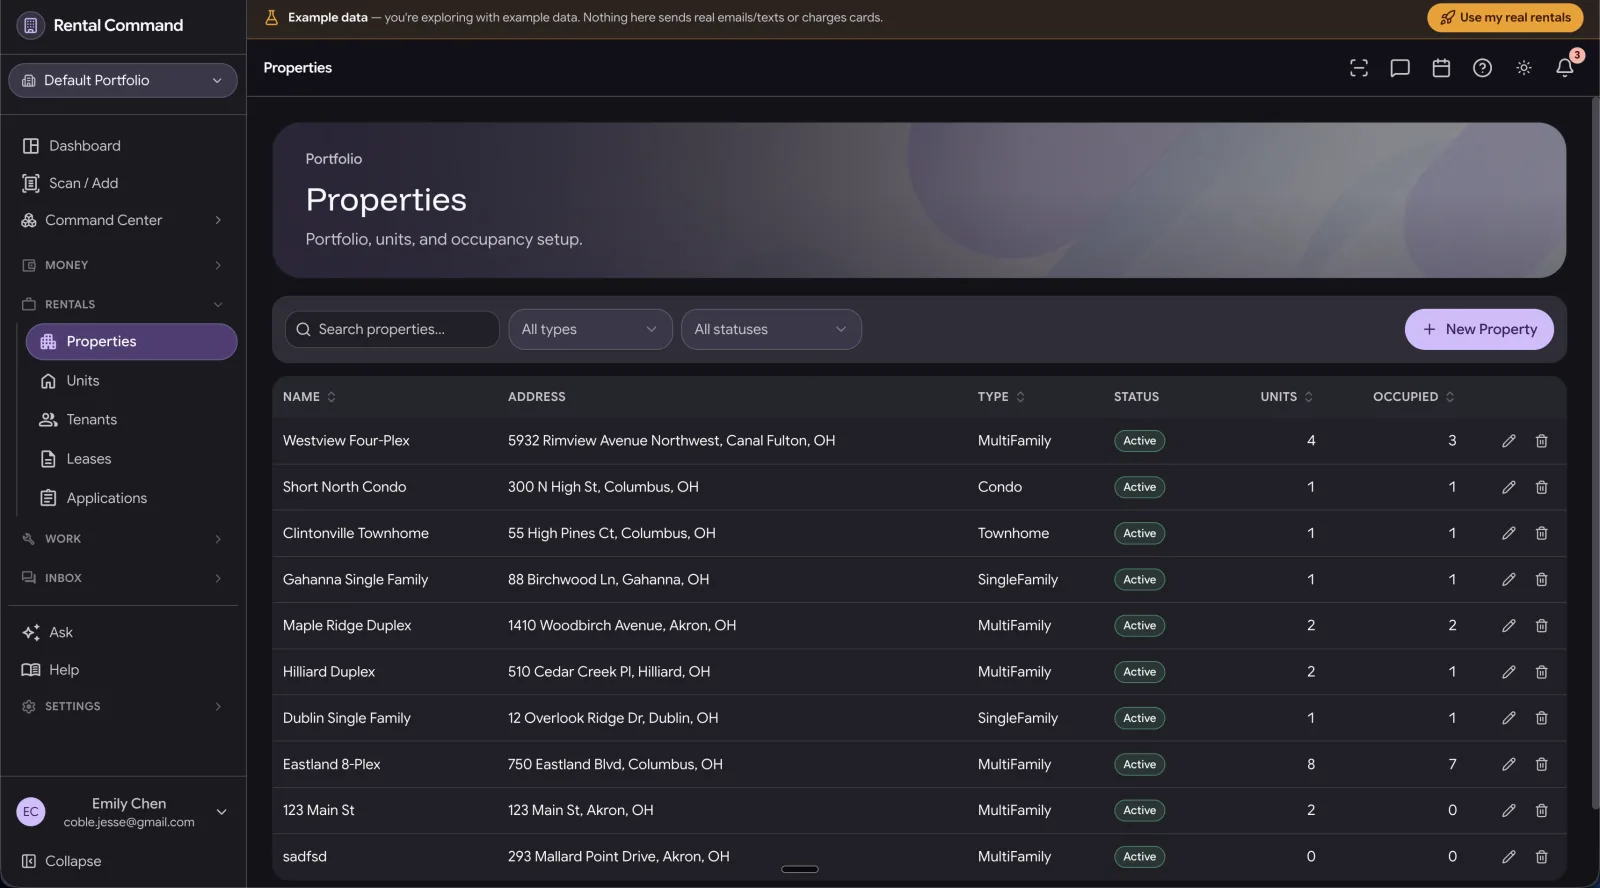
Task: Focus the Search properties field
Action: pyautogui.click(x=392, y=329)
